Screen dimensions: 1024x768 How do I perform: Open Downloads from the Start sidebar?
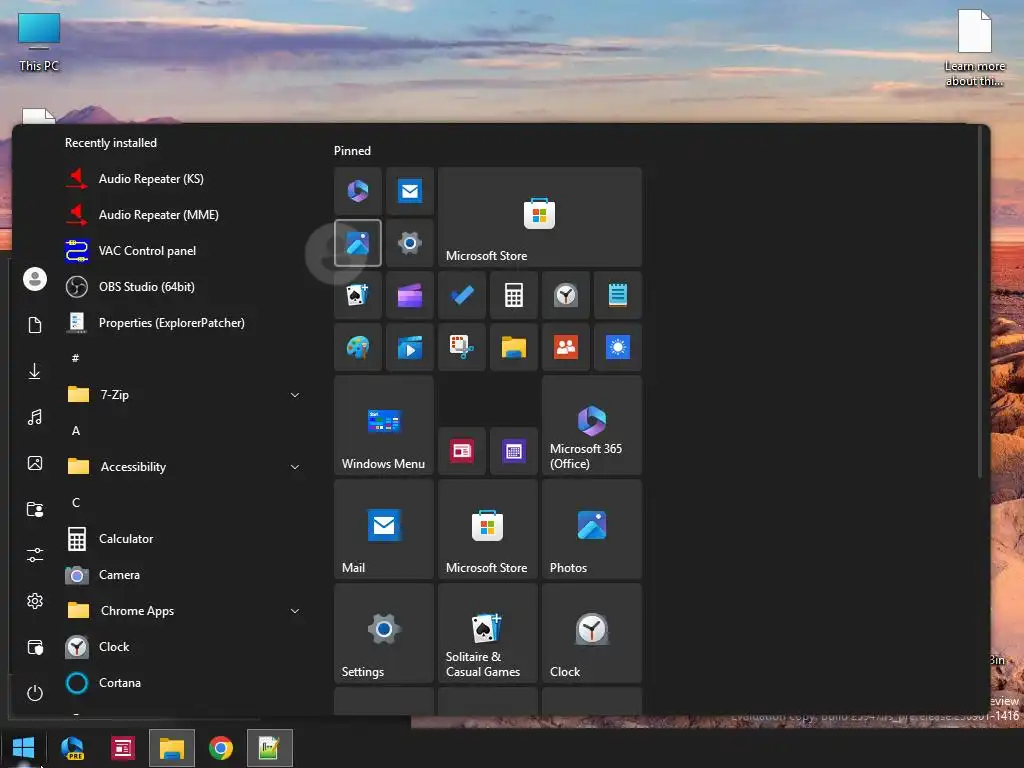[35, 371]
